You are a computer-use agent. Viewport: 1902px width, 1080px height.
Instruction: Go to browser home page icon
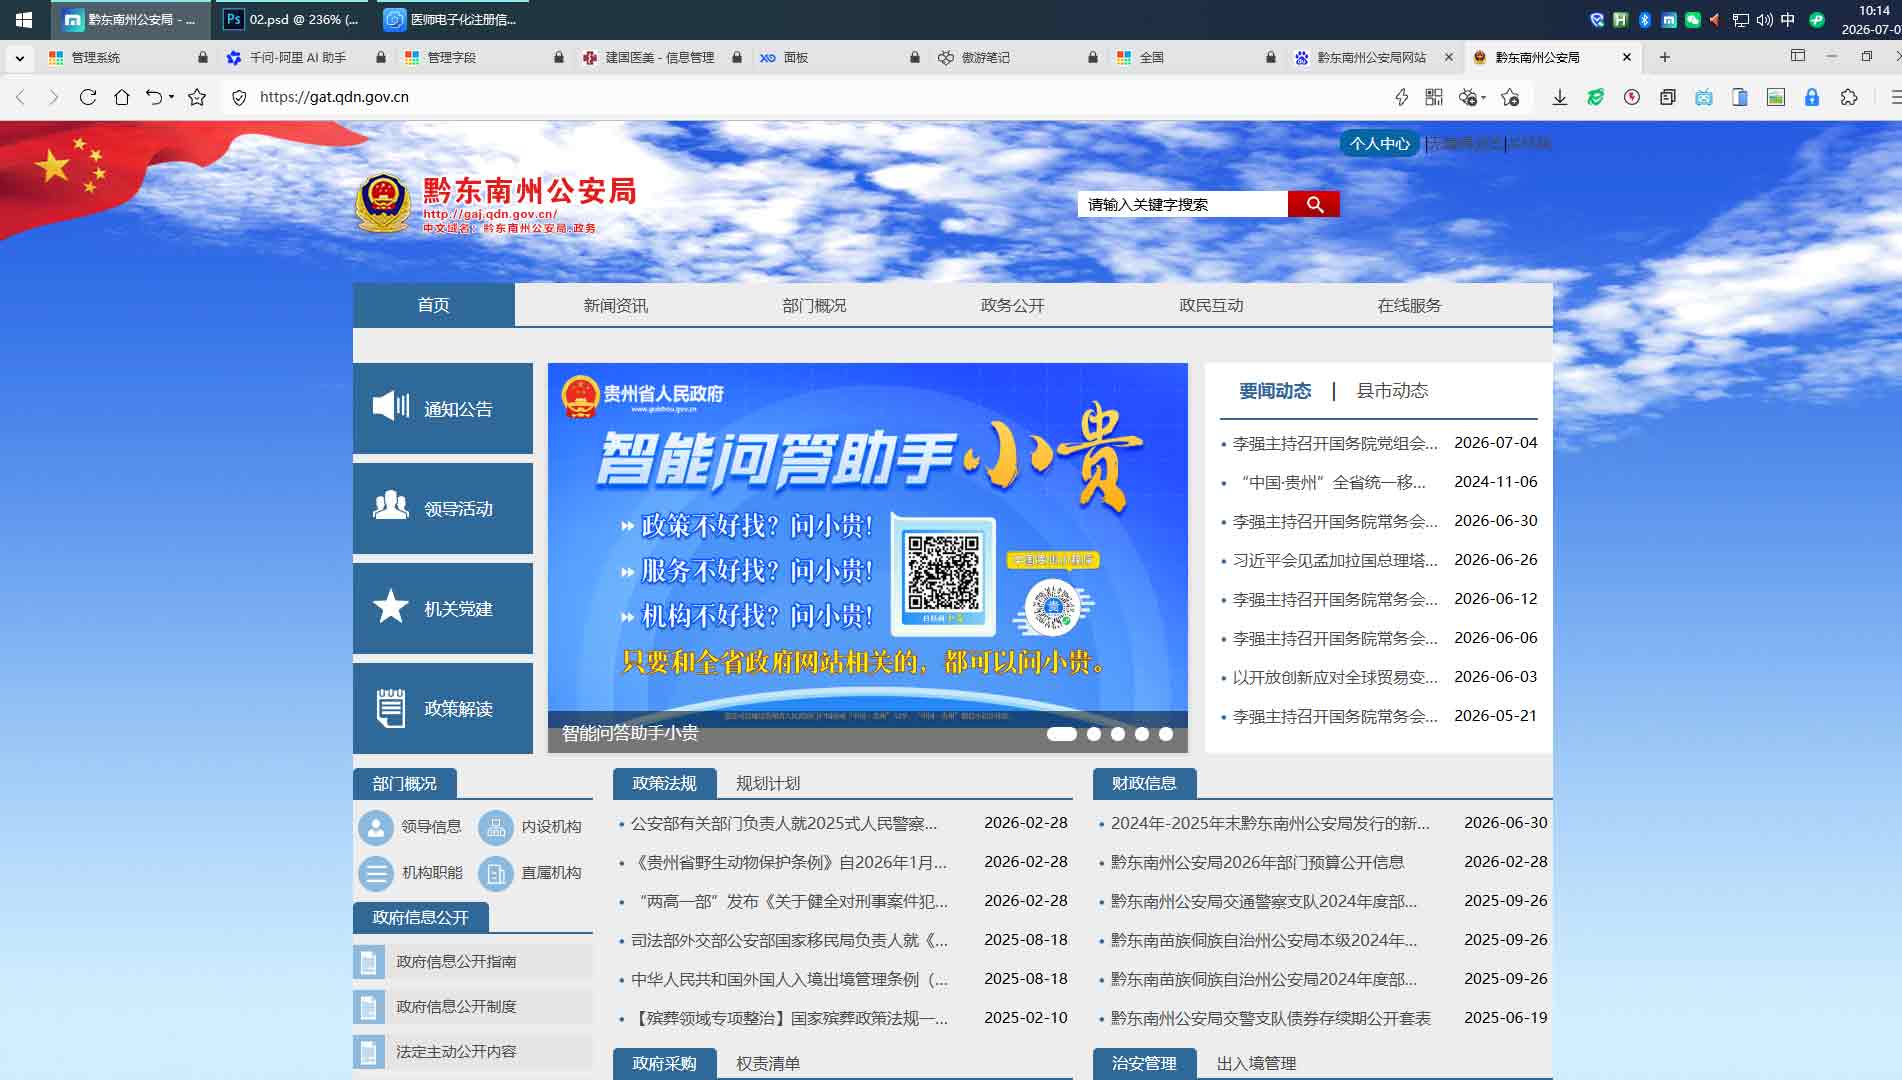122,97
